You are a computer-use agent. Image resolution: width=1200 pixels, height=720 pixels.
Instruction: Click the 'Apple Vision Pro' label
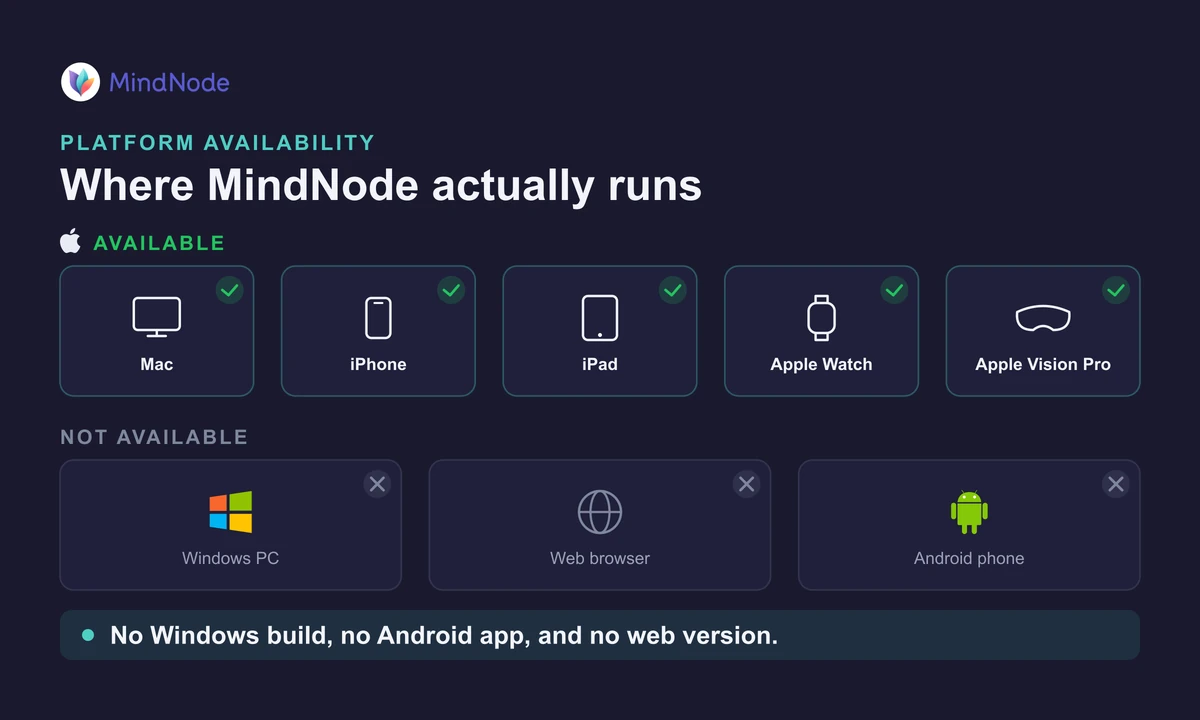click(x=1043, y=364)
